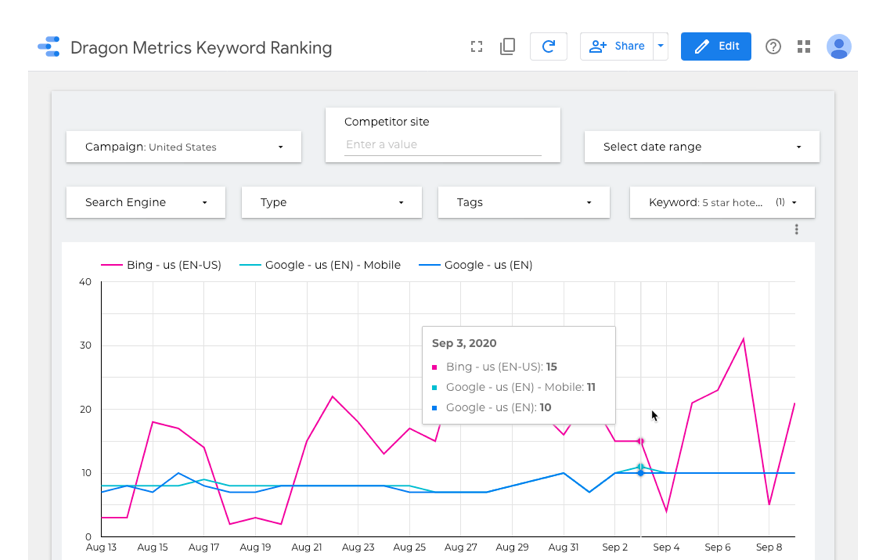Click the Aug 21 axis label
This screenshot has width=888, height=560.
(306, 548)
